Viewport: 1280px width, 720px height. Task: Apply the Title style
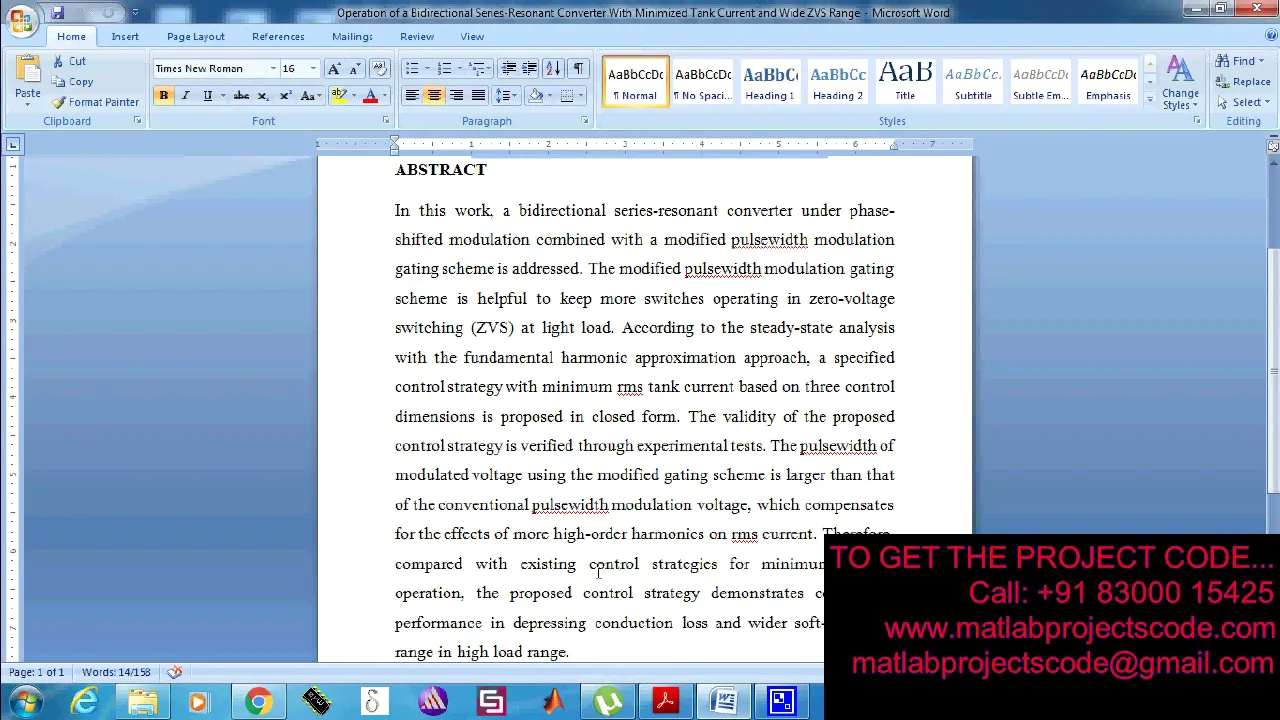click(x=905, y=81)
